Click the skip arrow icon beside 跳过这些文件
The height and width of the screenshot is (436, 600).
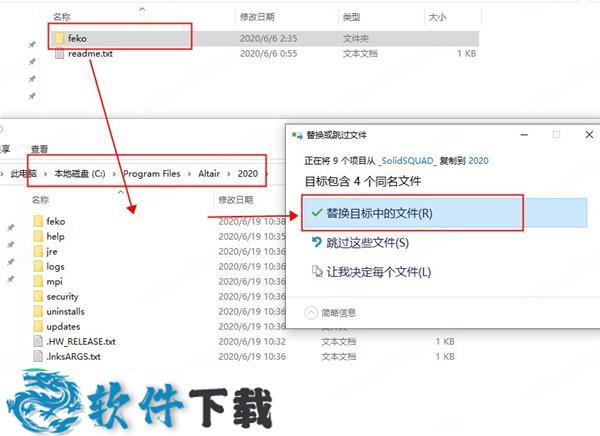point(316,242)
